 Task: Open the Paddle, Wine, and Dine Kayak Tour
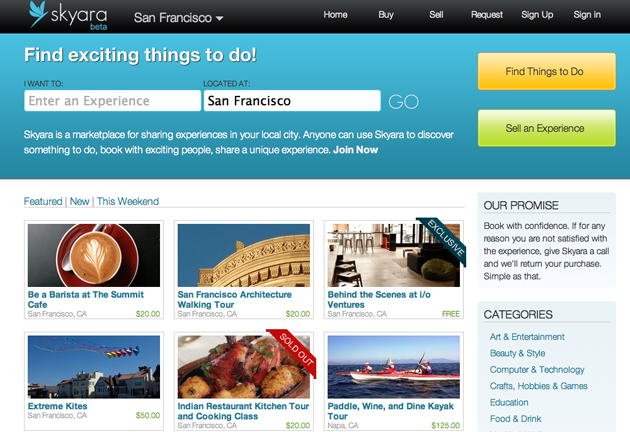(390, 411)
